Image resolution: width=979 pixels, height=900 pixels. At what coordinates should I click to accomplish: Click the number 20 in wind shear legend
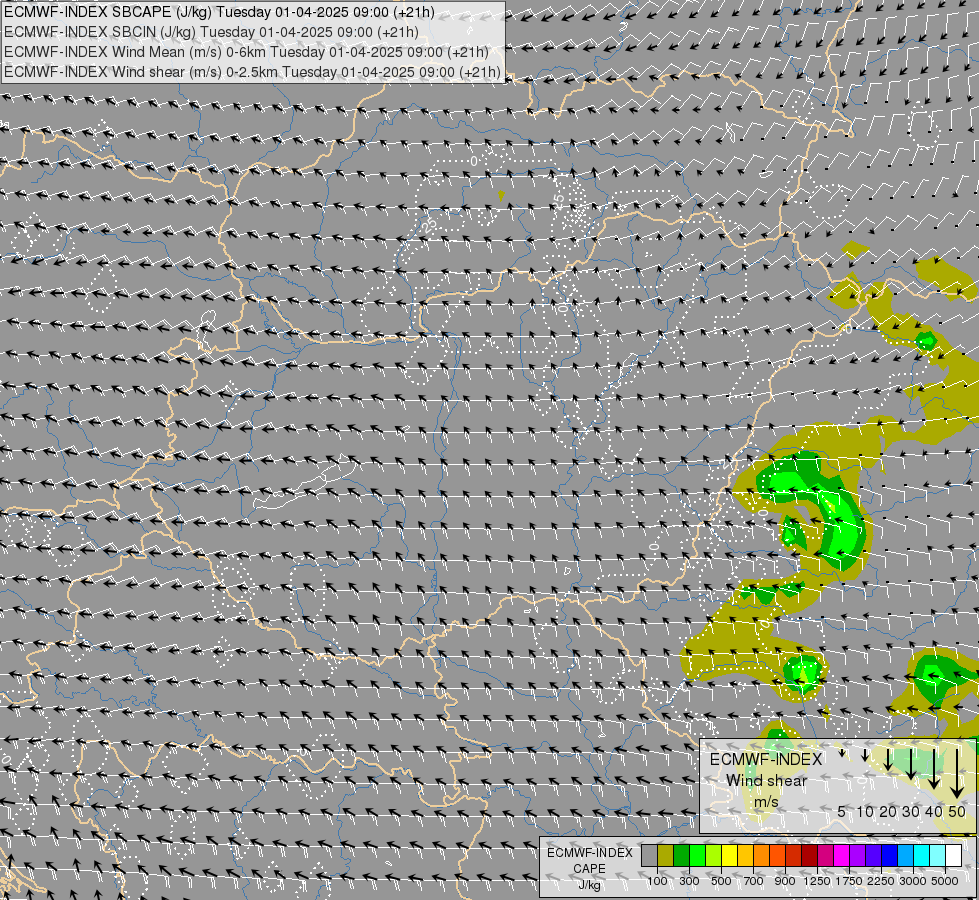(888, 811)
